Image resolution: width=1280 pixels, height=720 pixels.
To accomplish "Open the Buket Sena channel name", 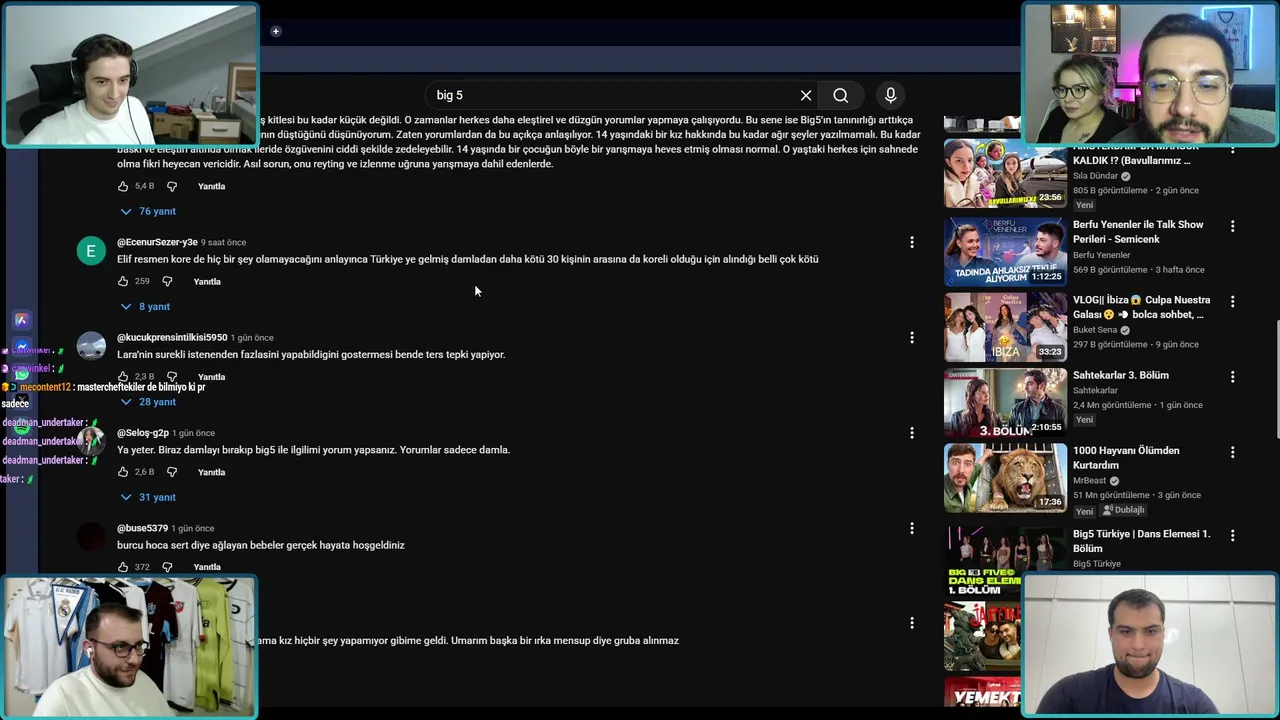I will point(1095,330).
